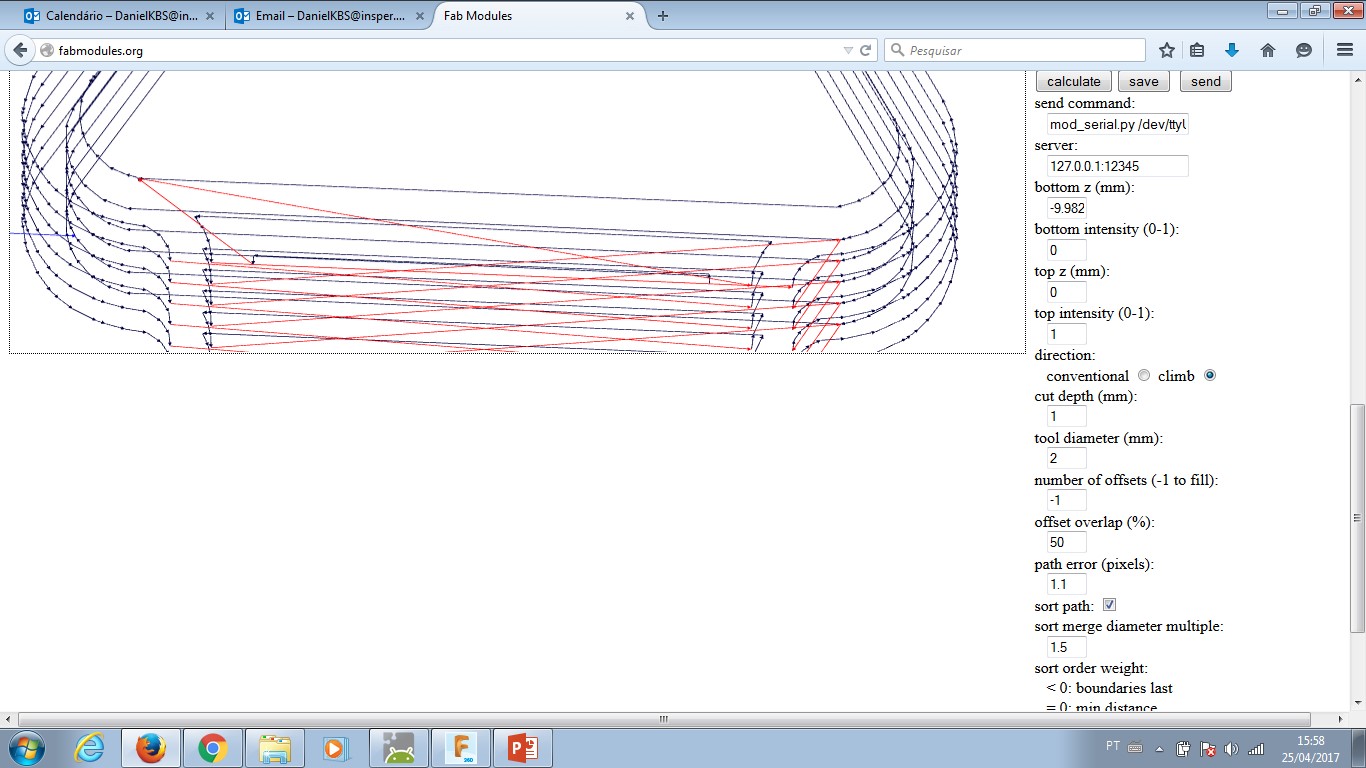
Task: Click the show desktop strip beside clock
Action: [1359, 748]
